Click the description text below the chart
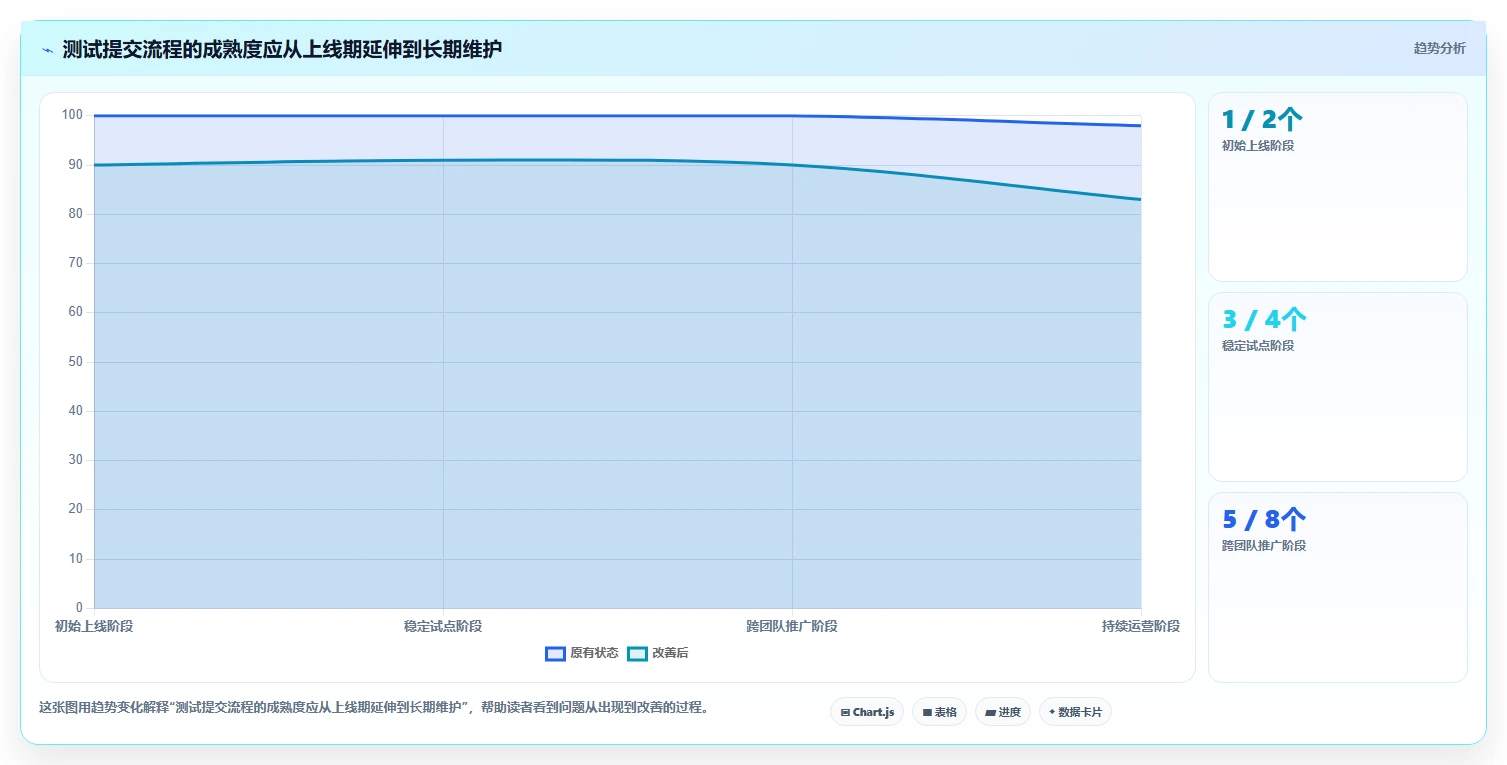1507x765 pixels. (x=374, y=708)
